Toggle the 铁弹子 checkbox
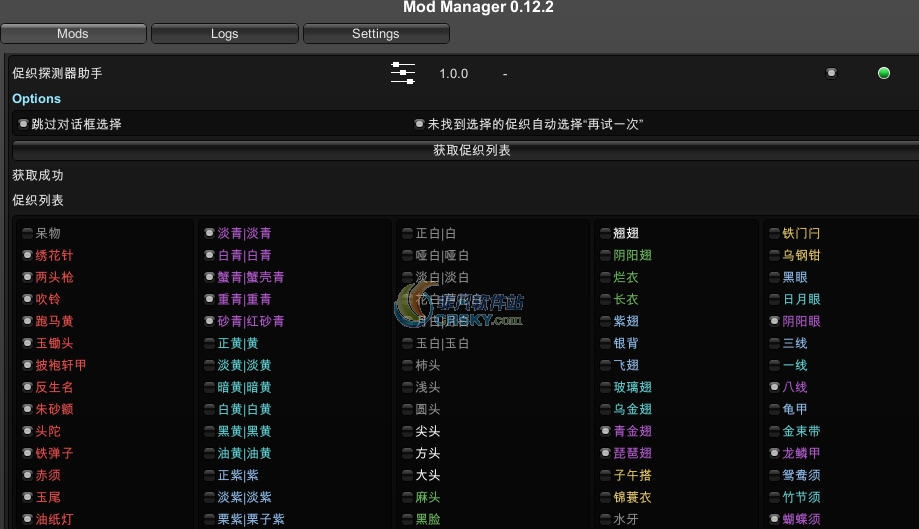919x529 pixels. point(27,453)
